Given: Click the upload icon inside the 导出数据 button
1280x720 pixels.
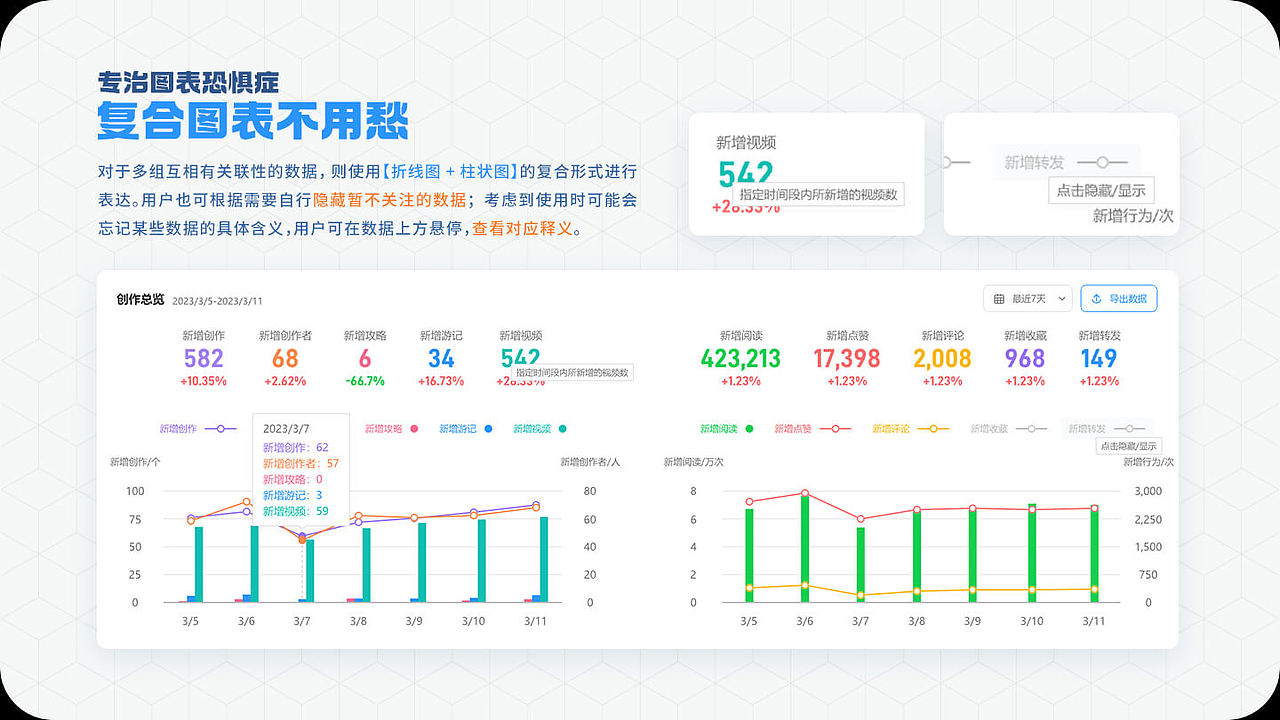Looking at the screenshot, I should coord(1096,299).
